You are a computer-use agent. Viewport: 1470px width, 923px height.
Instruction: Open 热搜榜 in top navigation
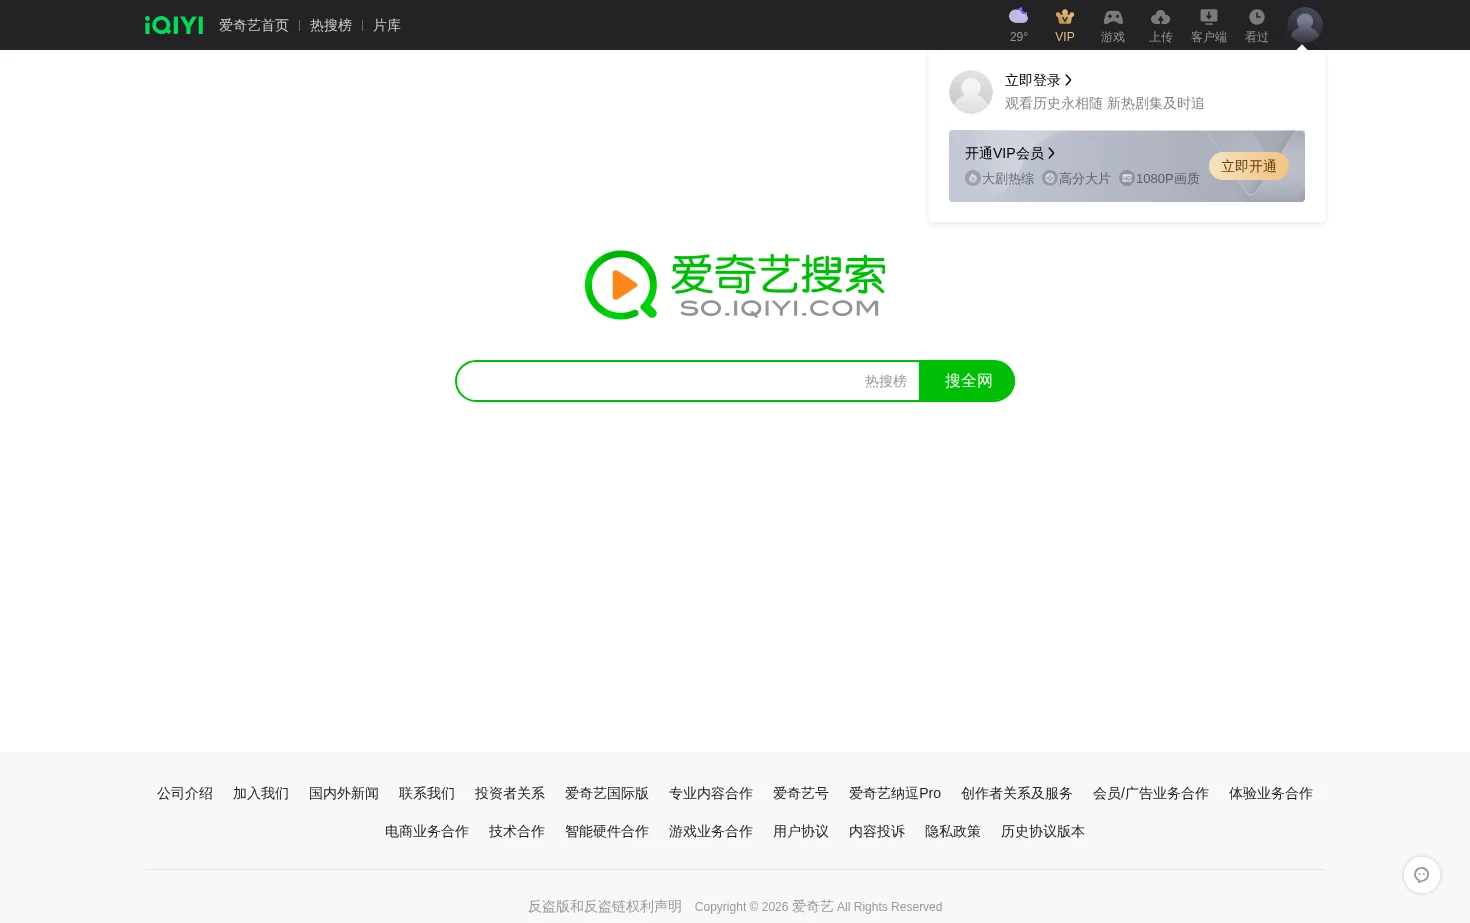pyautogui.click(x=331, y=25)
